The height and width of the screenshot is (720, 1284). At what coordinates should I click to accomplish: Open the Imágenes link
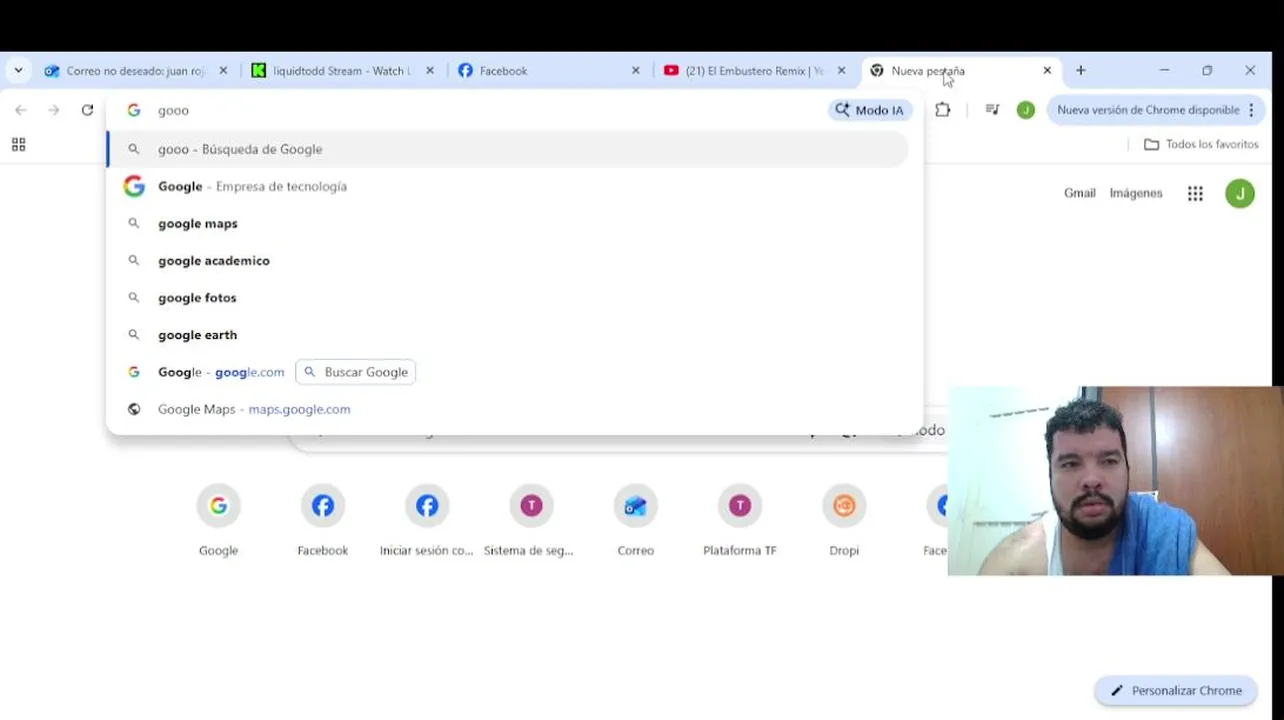(x=1136, y=193)
